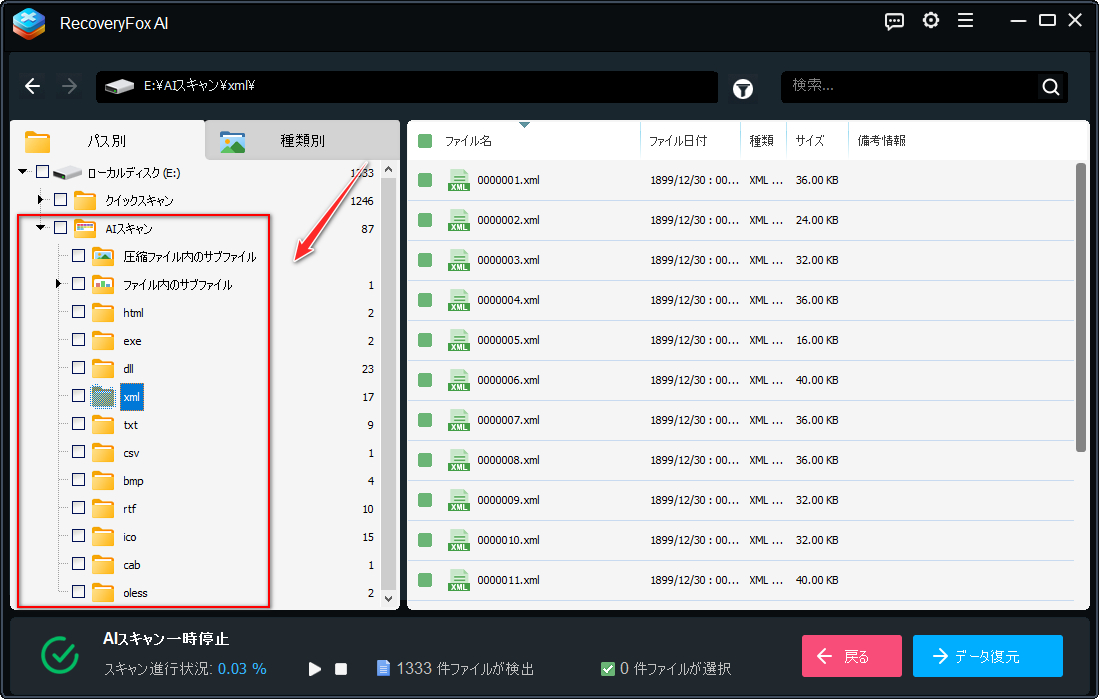
Task: Open the hamburger menu icon
Action: (x=965, y=21)
